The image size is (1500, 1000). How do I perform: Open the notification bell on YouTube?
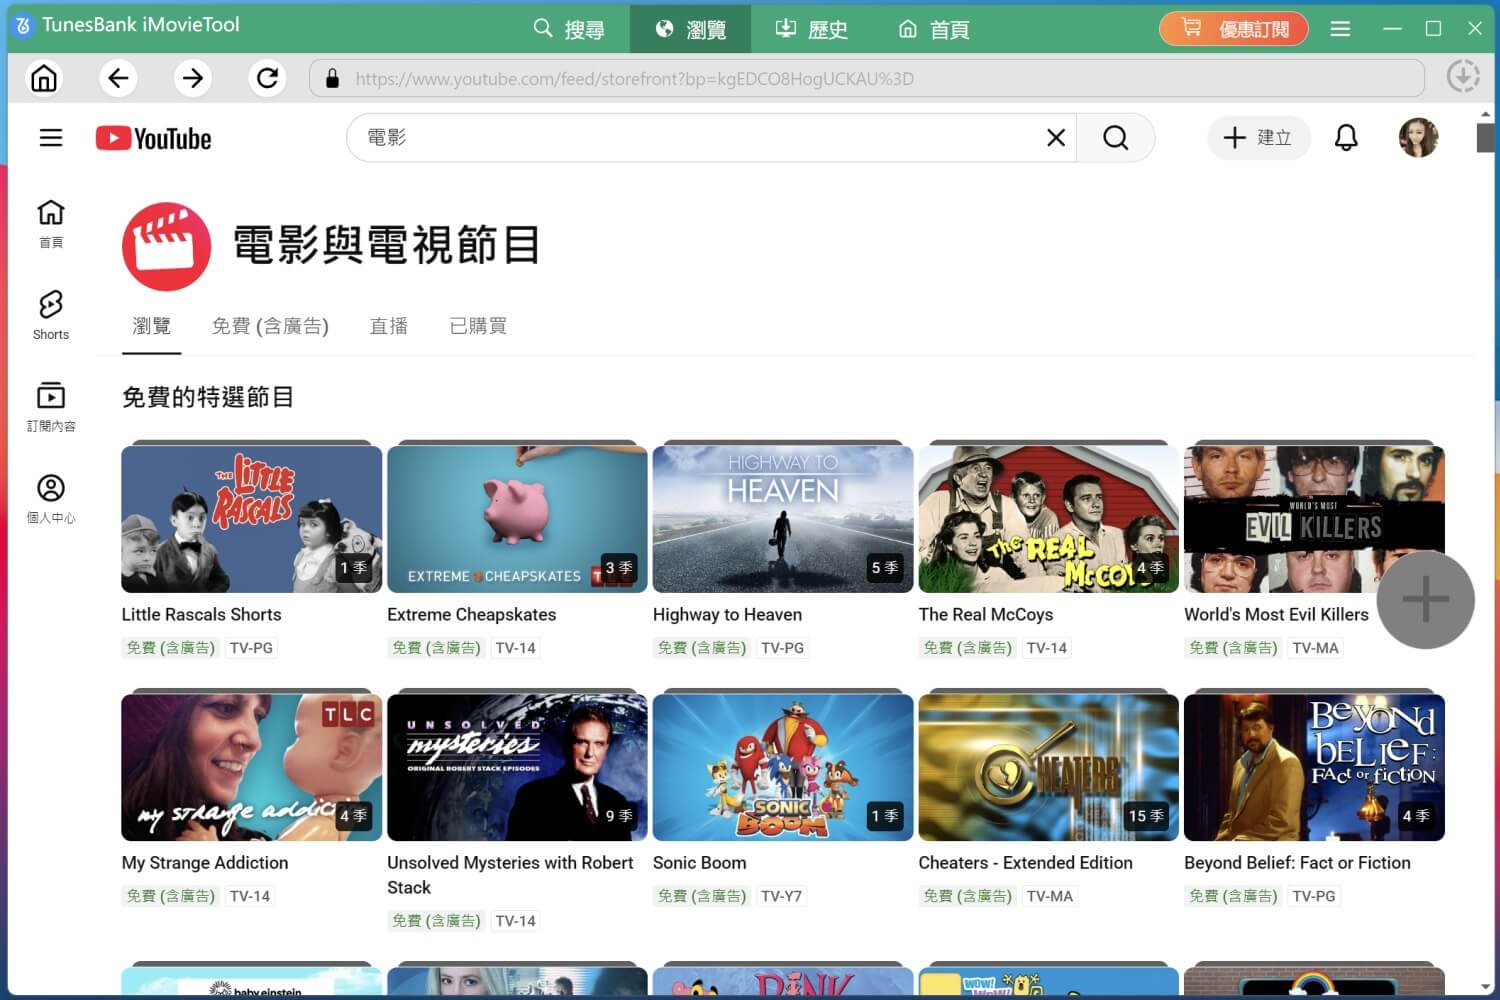pyautogui.click(x=1346, y=137)
